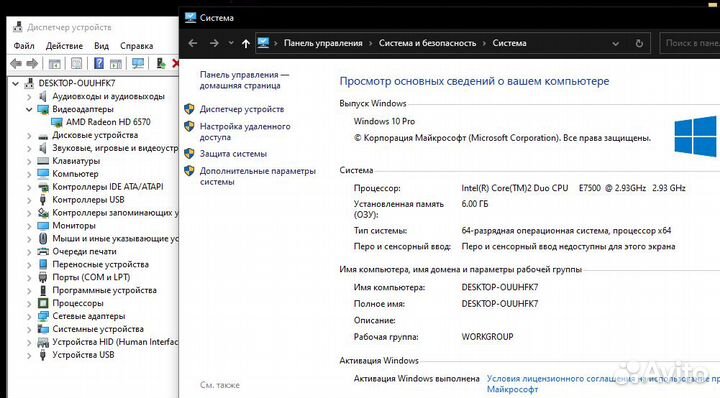The image size is (720, 398).
Task: Click the action pane icon beside the help icon
Action: (116, 63)
